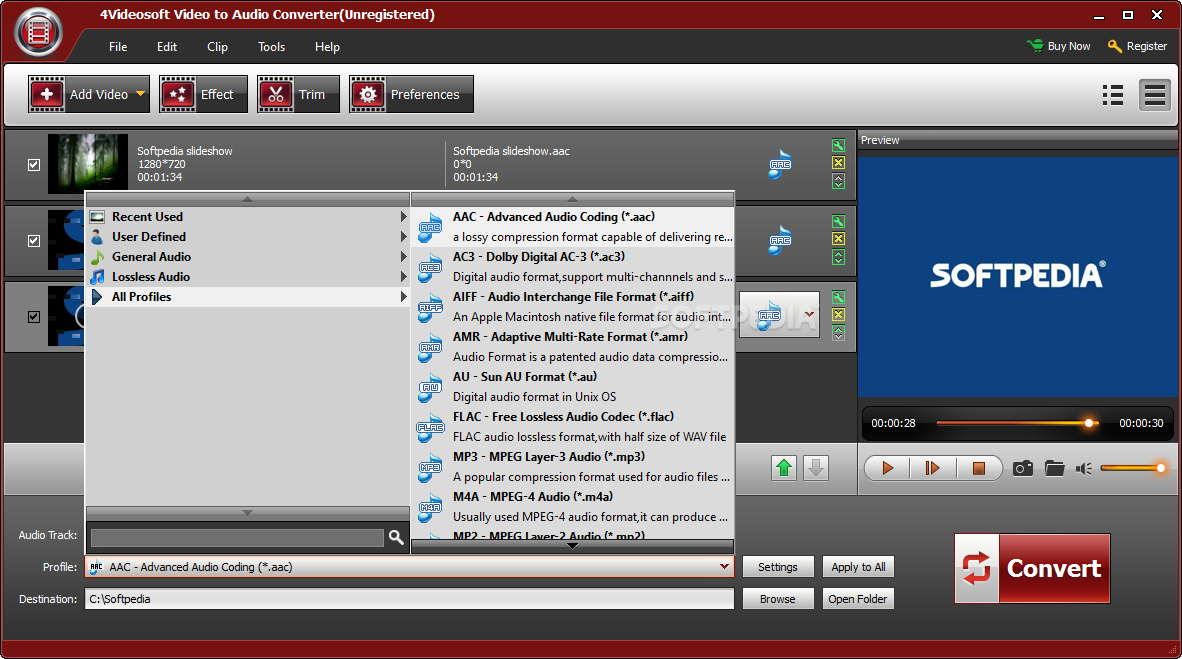Expand the General Audio category

[x=248, y=257]
